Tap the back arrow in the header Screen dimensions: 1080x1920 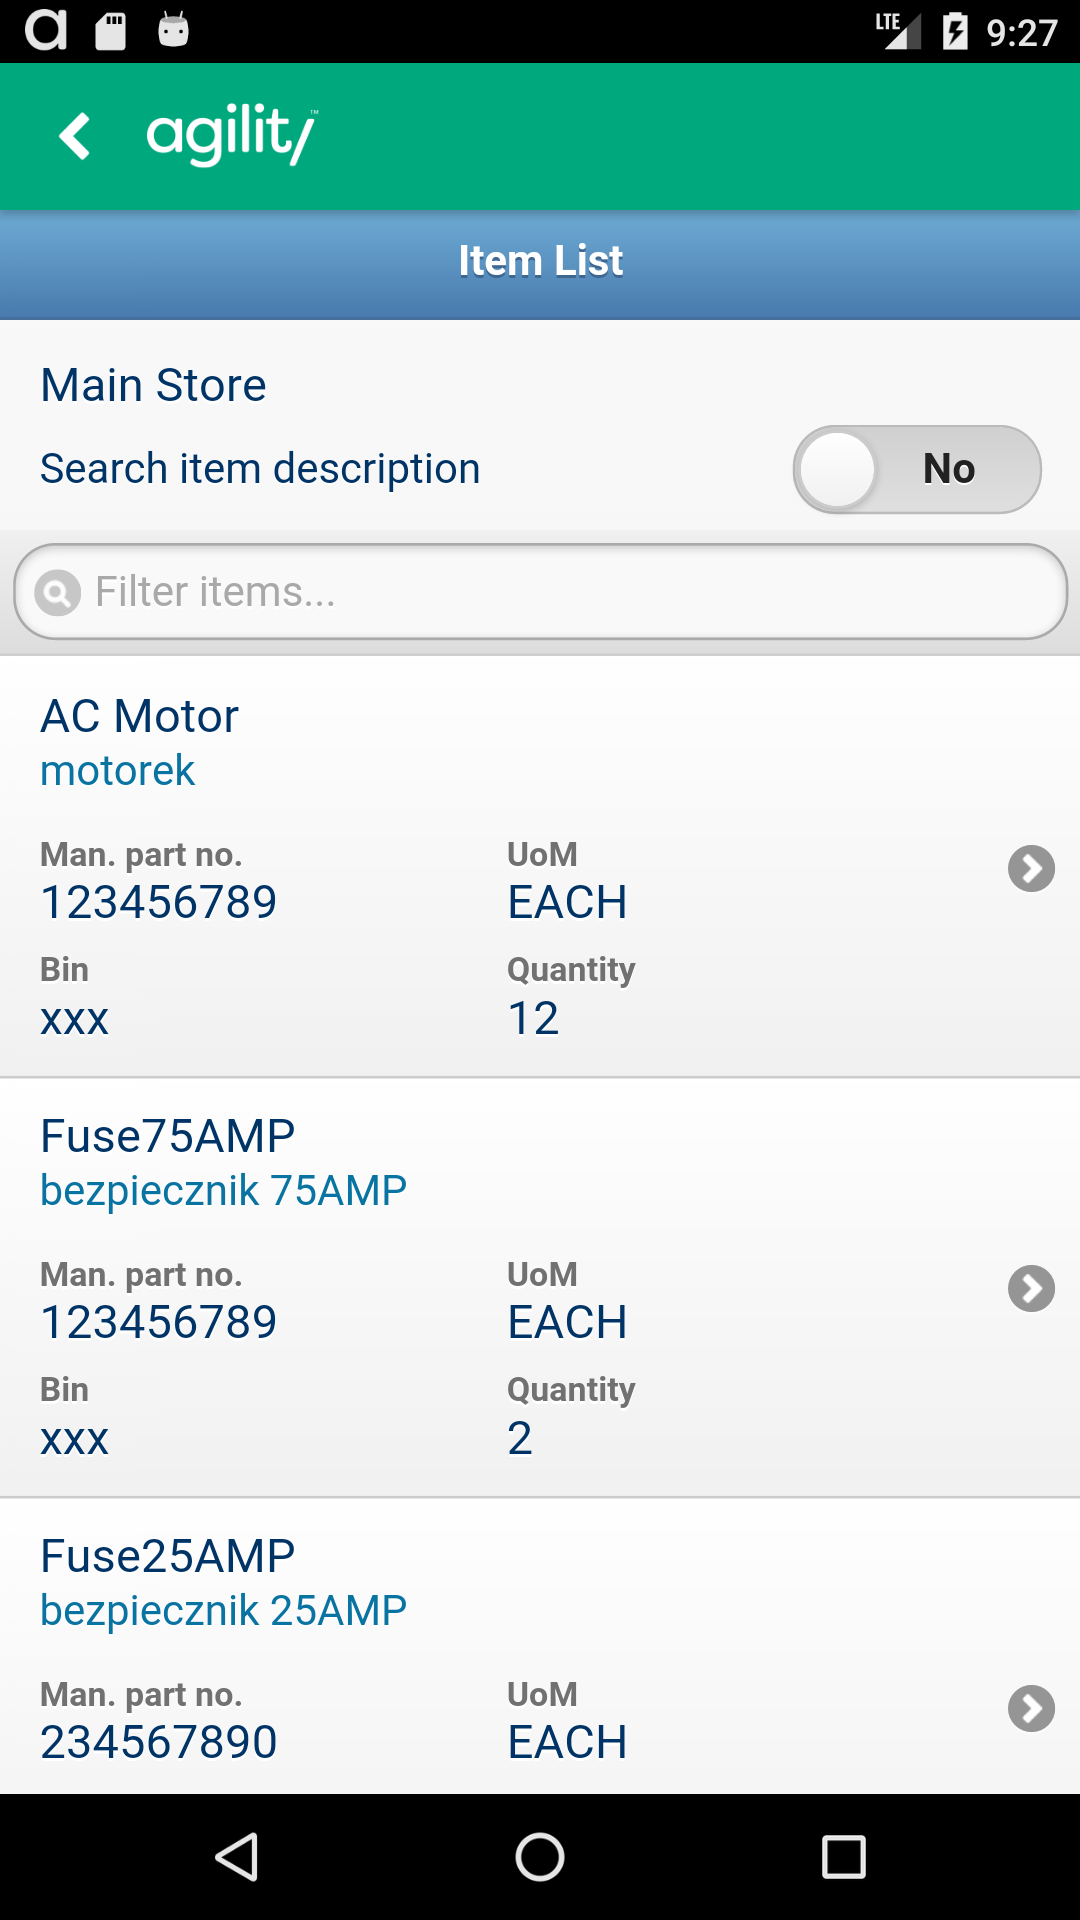[75, 136]
